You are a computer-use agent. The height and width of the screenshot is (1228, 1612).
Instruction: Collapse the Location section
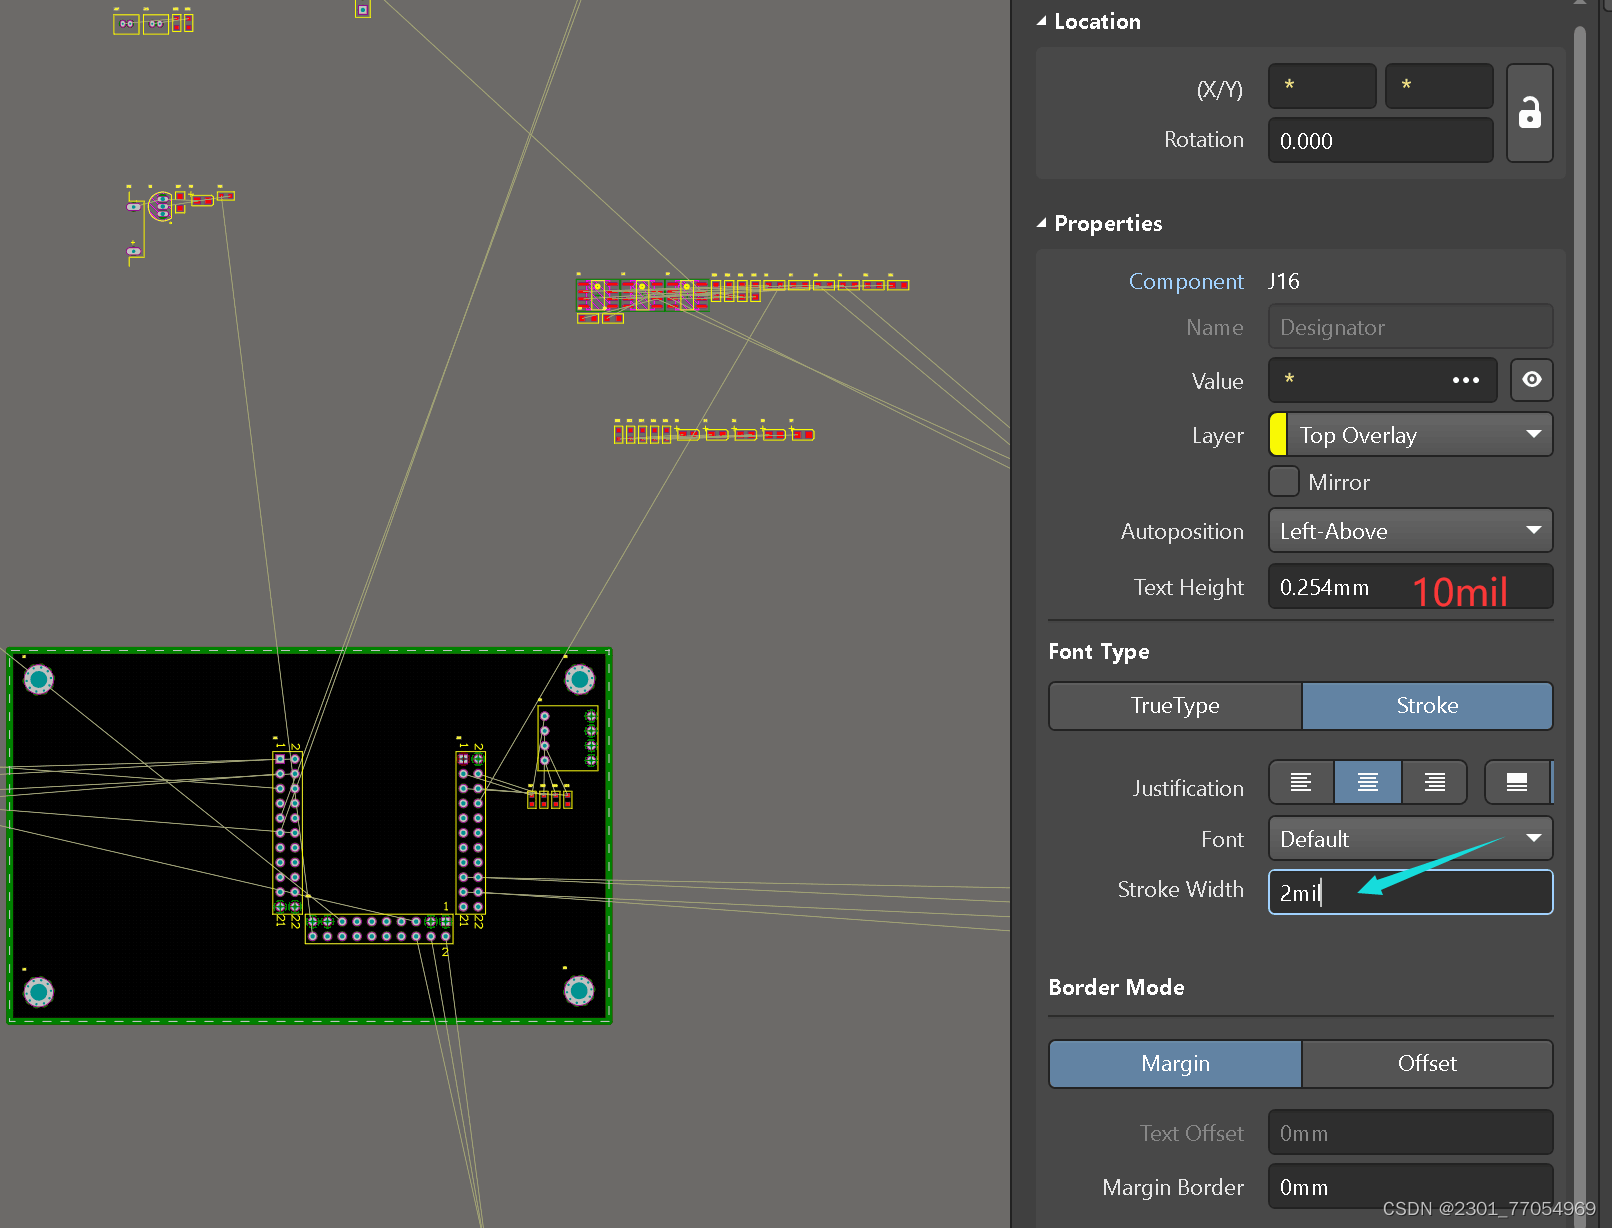tap(1041, 19)
